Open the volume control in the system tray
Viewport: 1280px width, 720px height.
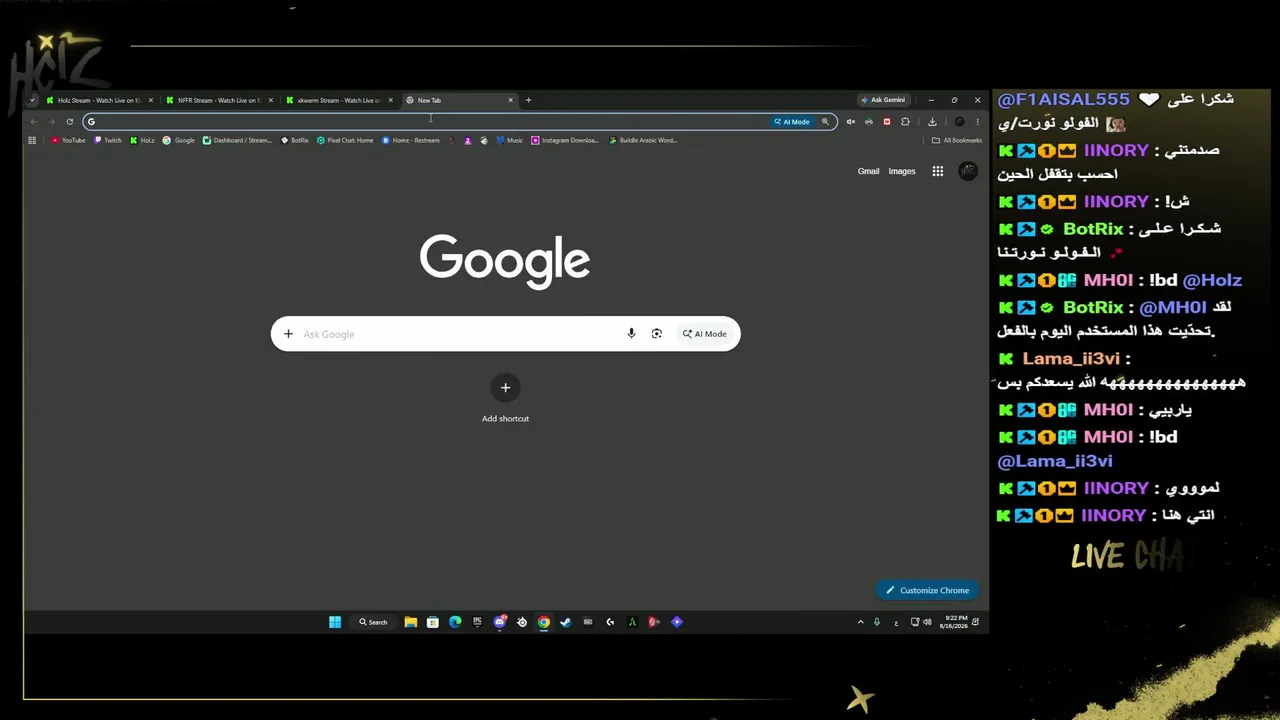[927, 622]
